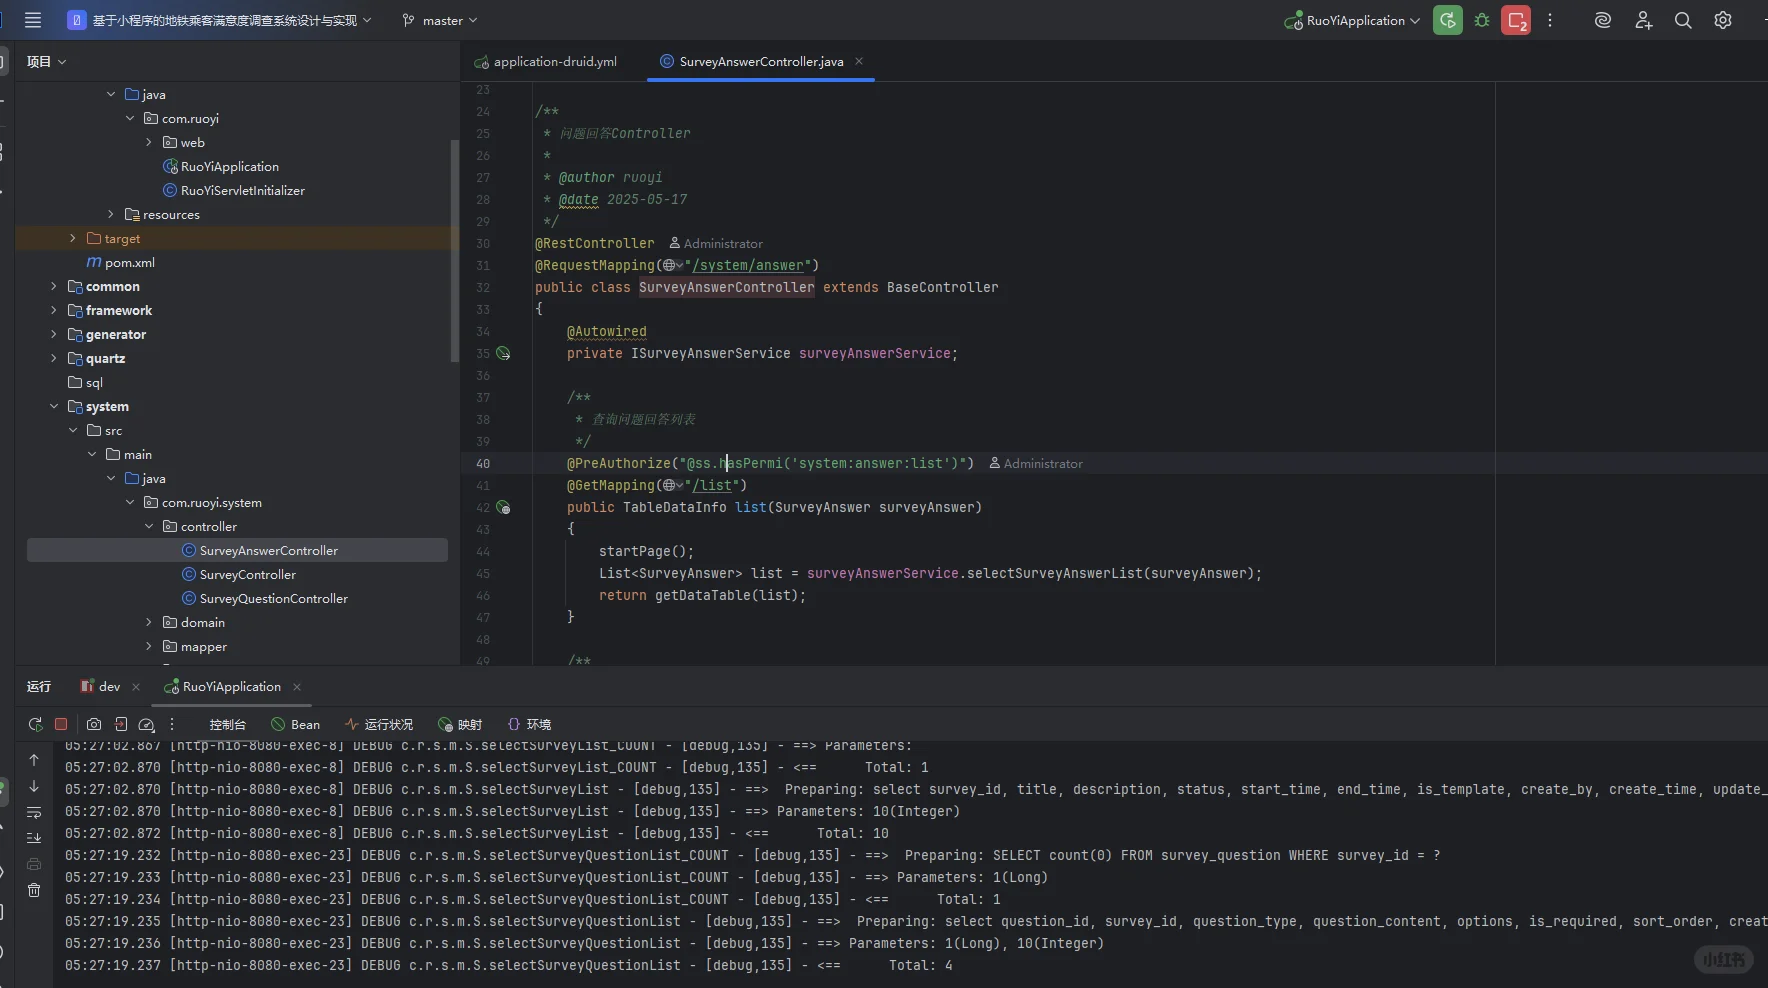Screen dimensions: 1768x988
Task: Expand the target folder
Action: 73,238
